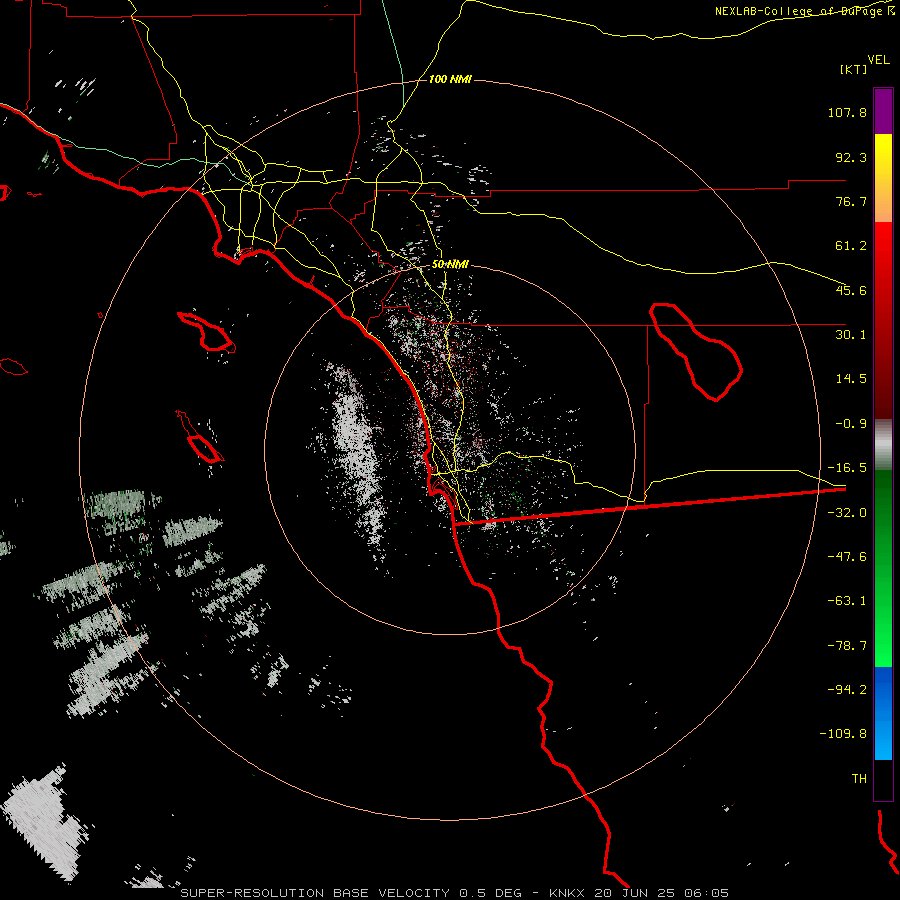Click the [KT] units label
Viewport: 900px width, 900px height.
coord(853,69)
